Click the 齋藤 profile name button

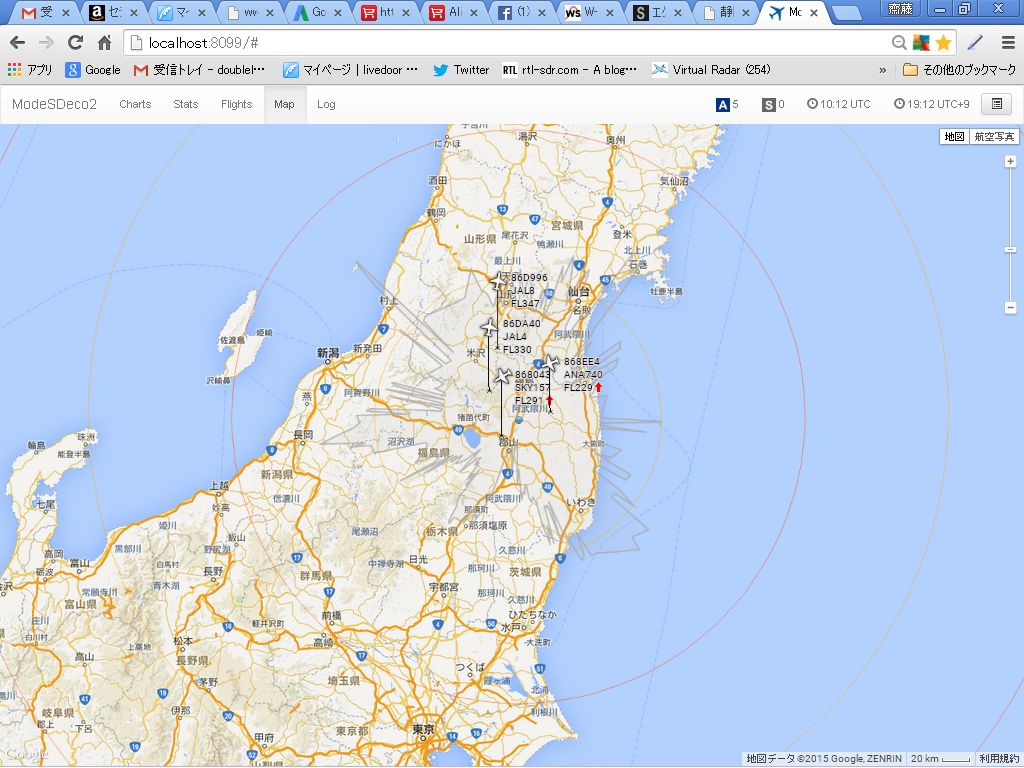coord(900,8)
